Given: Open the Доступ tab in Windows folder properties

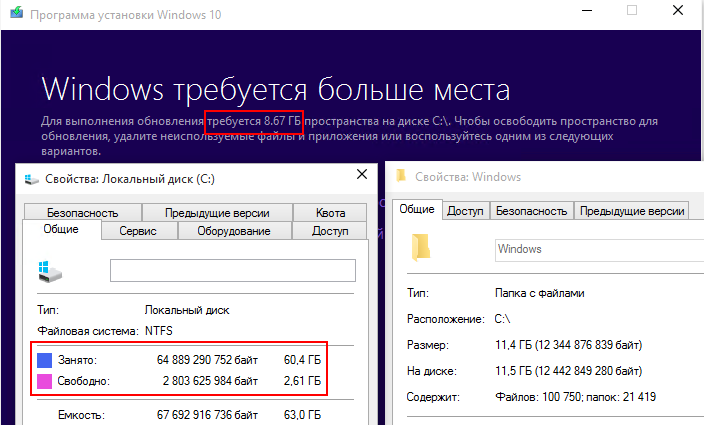Looking at the screenshot, I should pyautogui.click(x=465, y=211).
